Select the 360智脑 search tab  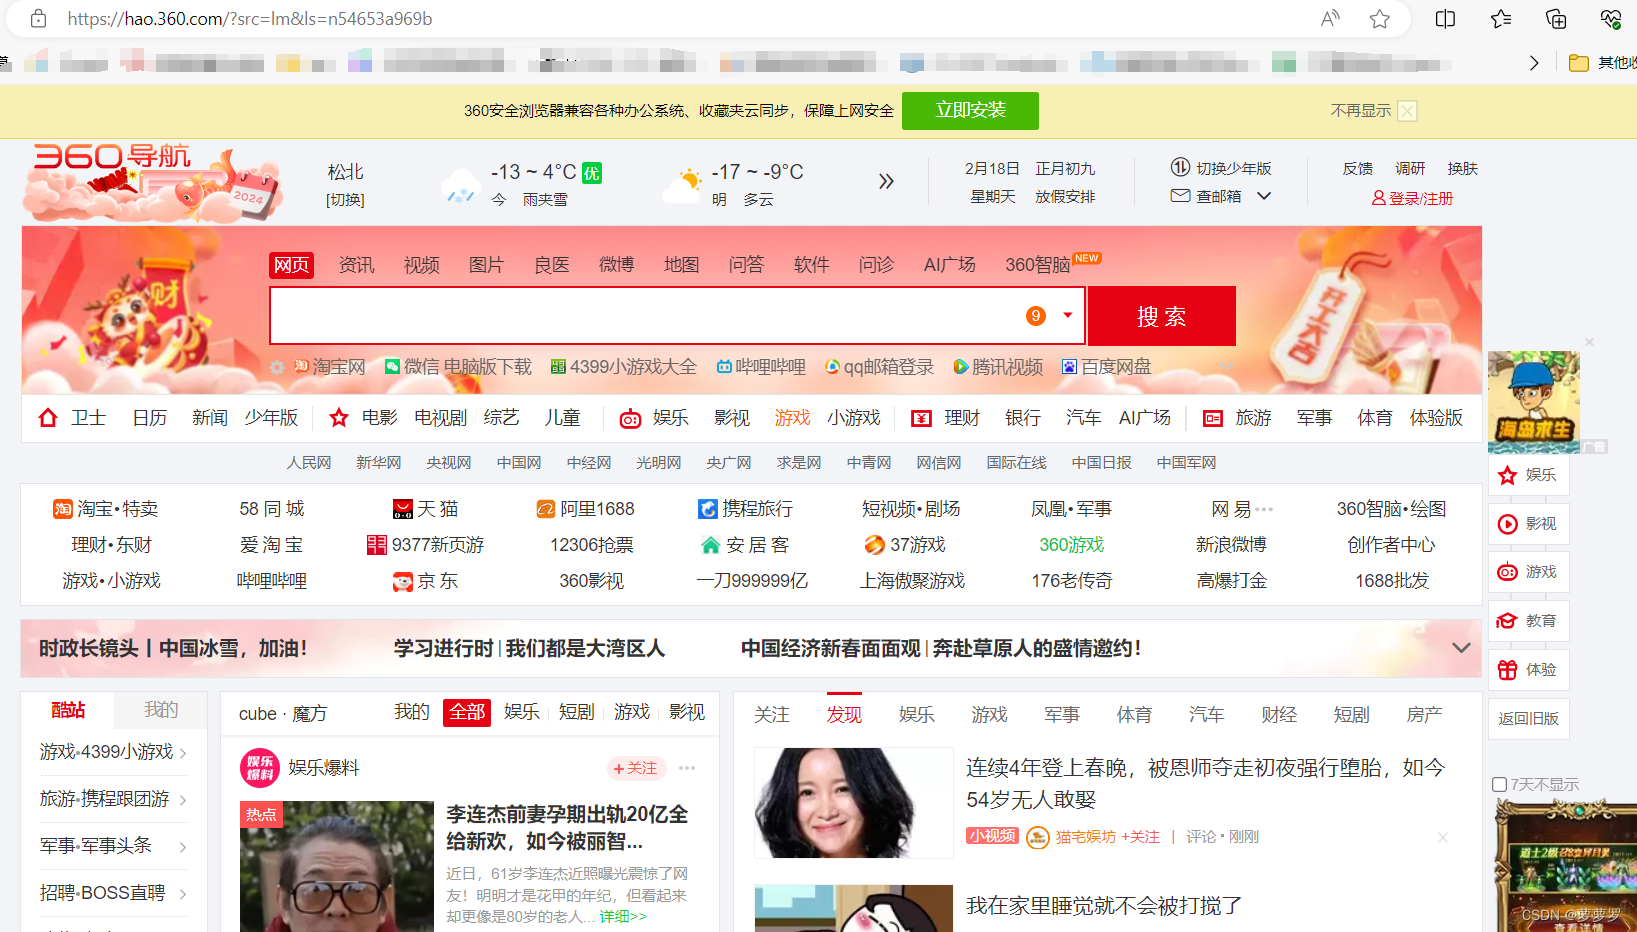[x=1038, y=265]
